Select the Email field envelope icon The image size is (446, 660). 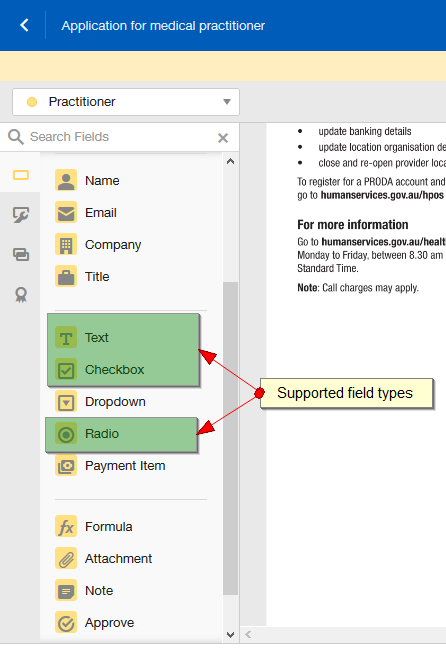pyautogui.click(x=66, y=213)
